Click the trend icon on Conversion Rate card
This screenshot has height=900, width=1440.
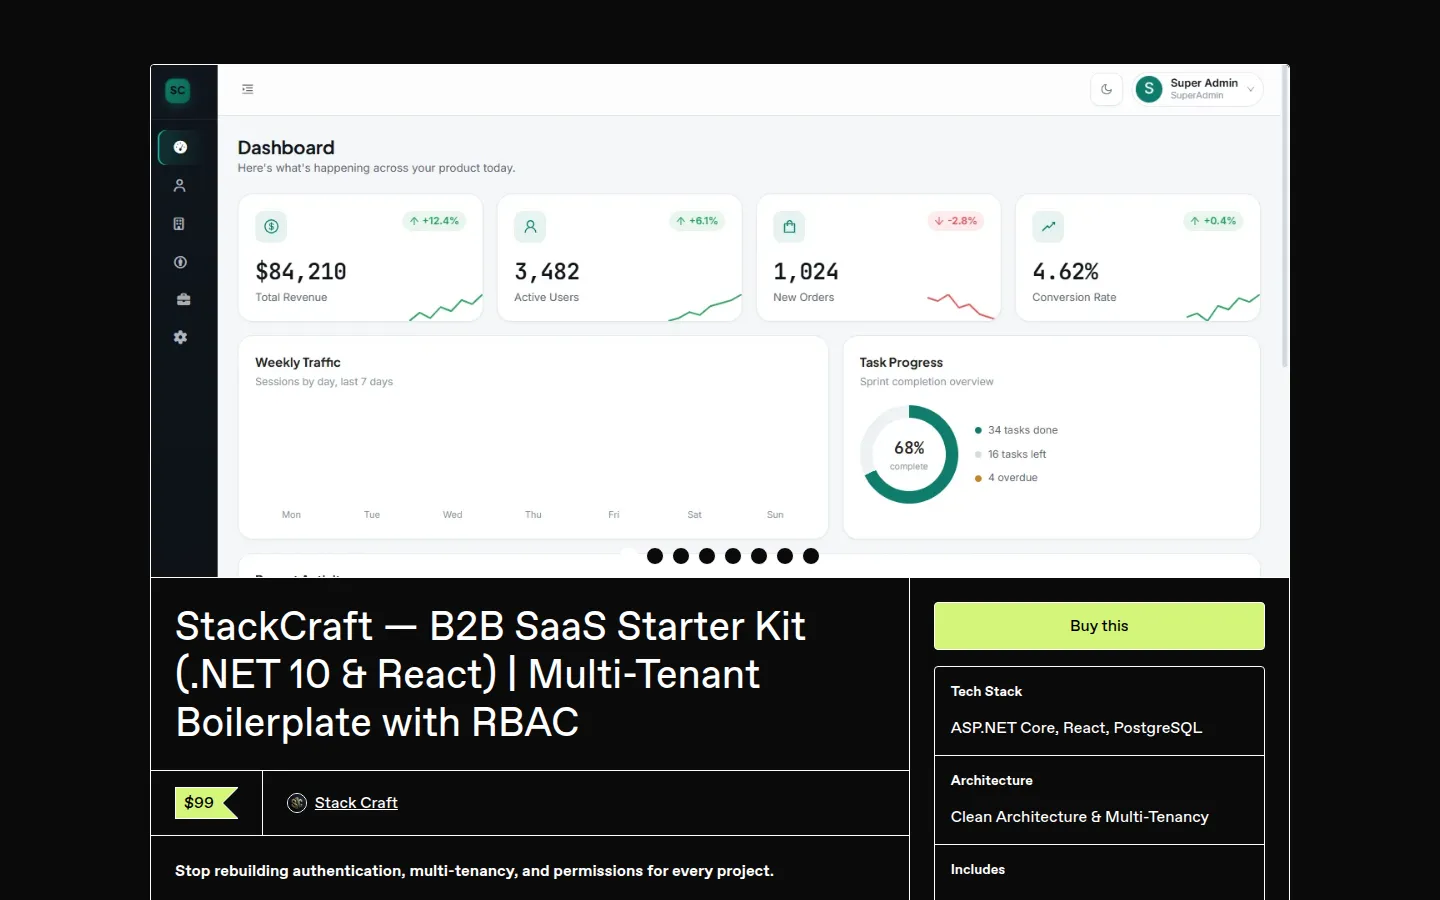point(1048,227)
